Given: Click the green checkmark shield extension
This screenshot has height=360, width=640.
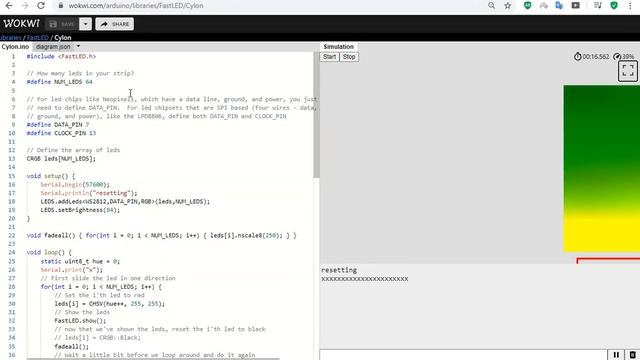Looking at the screenshot, I should pyautogui.click(x=614, y=6).
